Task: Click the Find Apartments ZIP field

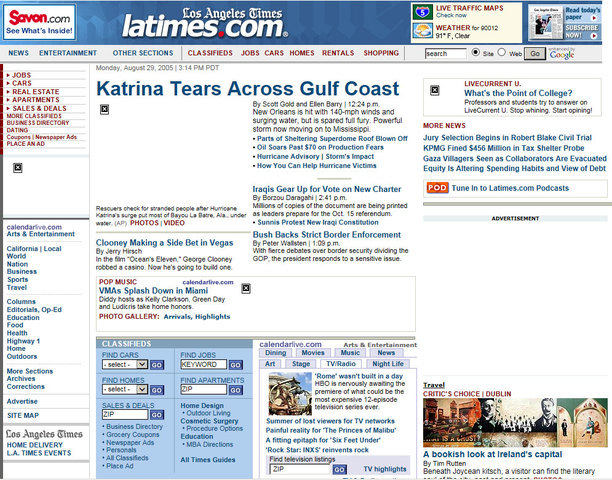Action: (x=203, y=389)
